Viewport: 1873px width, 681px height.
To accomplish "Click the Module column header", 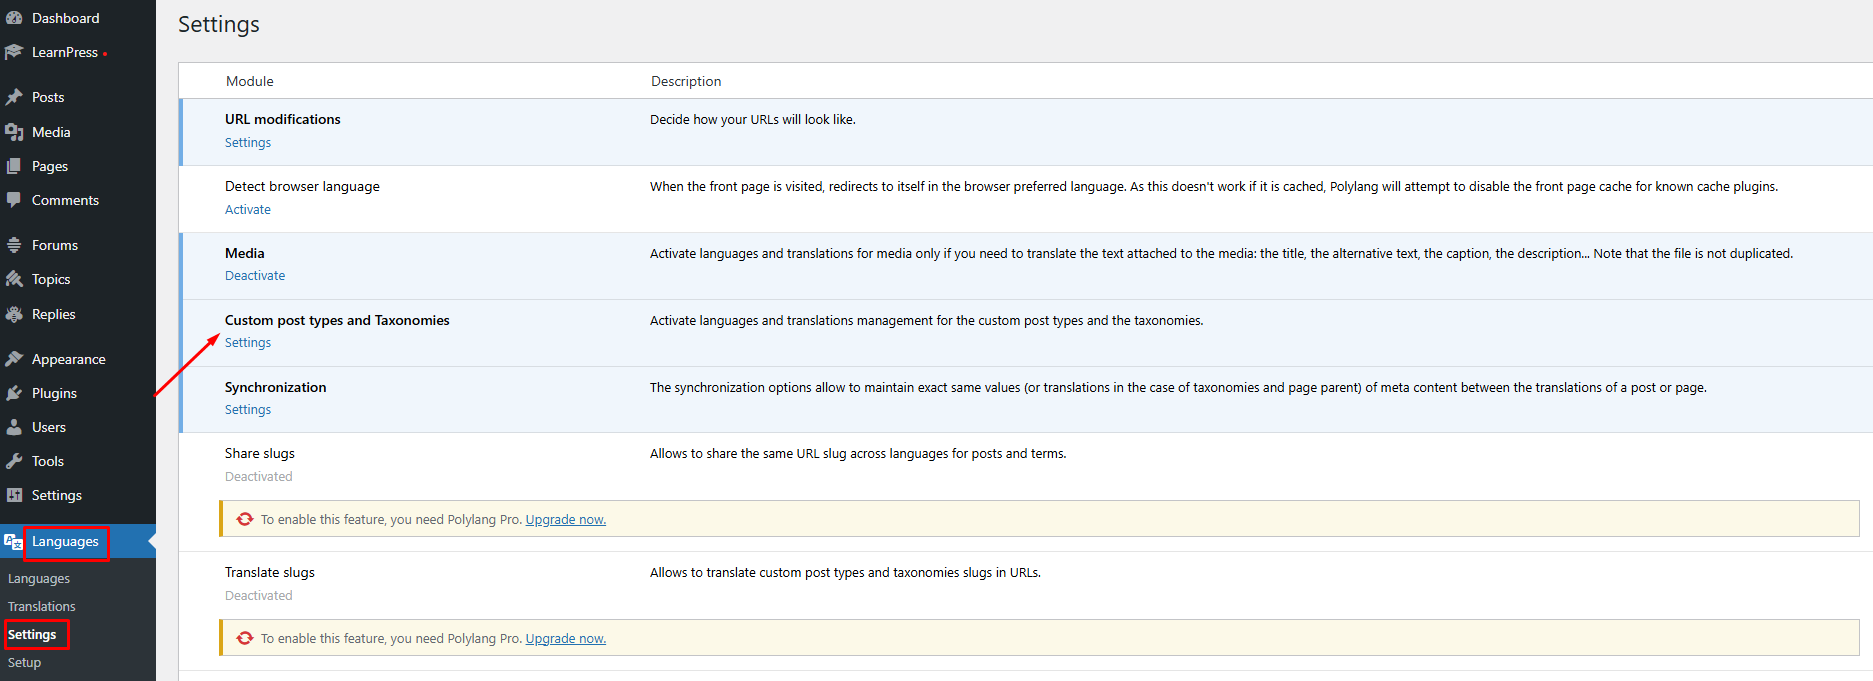I will pyautogui.click(x=249, y=81).
